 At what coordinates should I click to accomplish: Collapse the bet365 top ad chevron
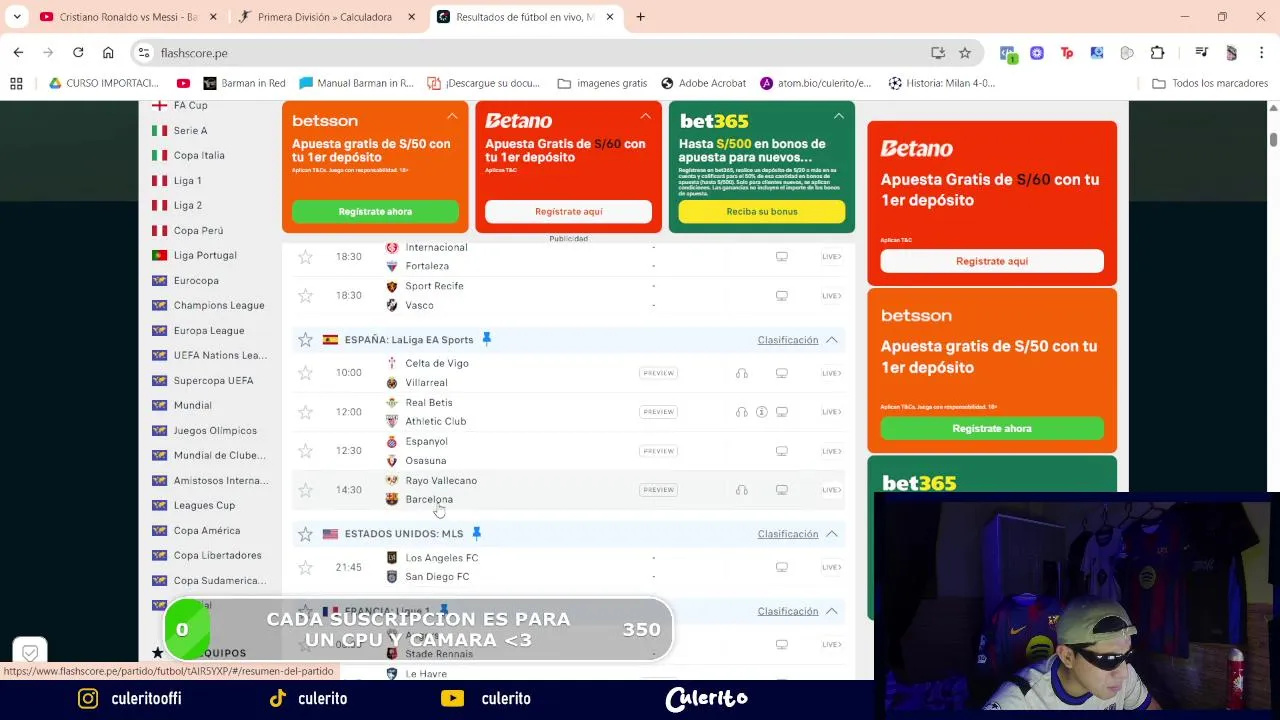(x=838, y=117)
